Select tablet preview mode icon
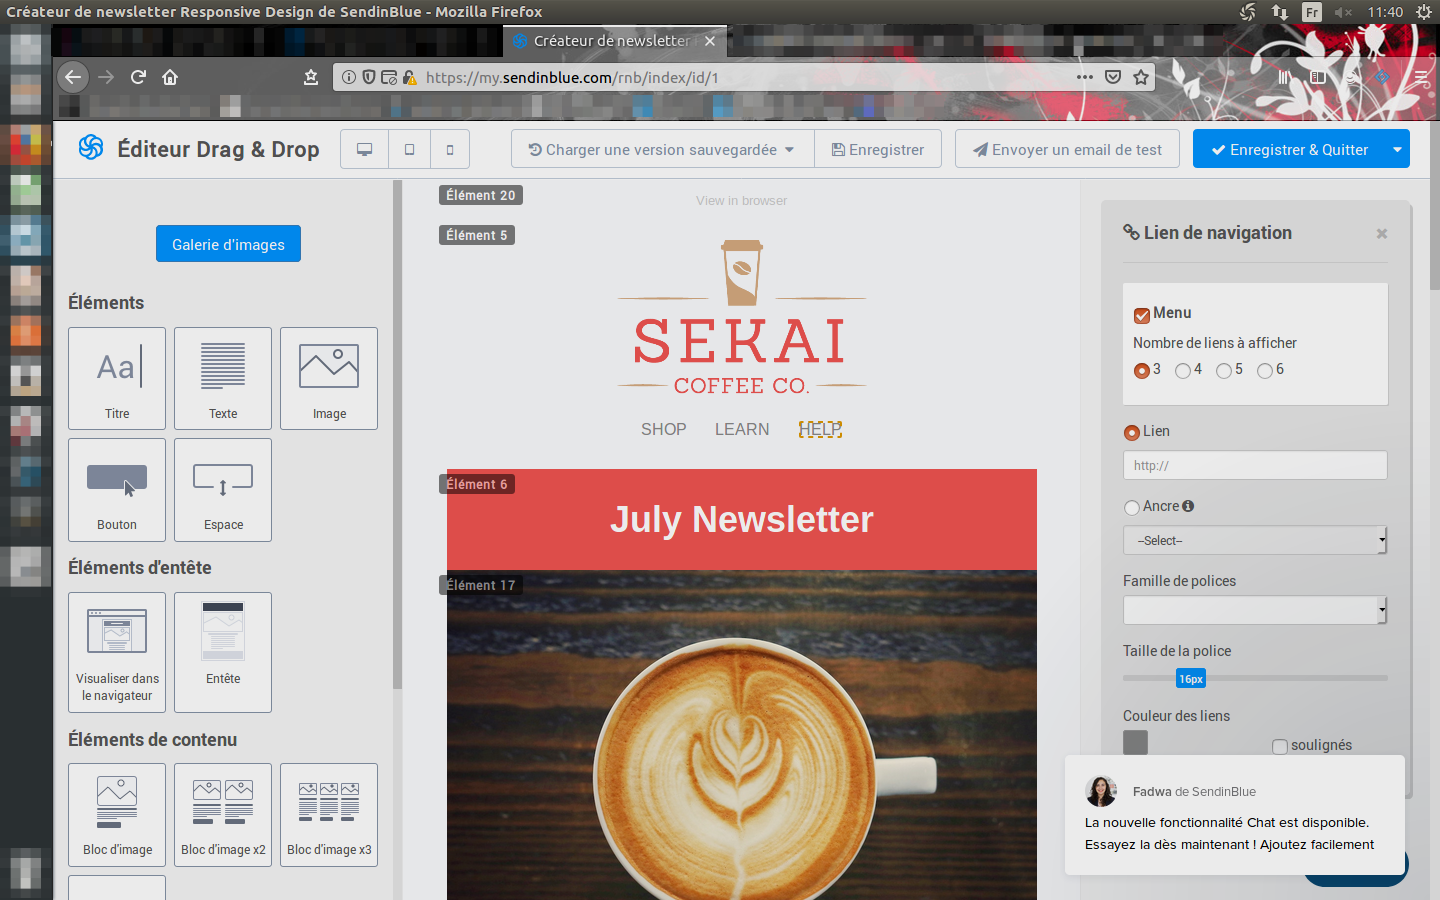 (x=409, y=149)
